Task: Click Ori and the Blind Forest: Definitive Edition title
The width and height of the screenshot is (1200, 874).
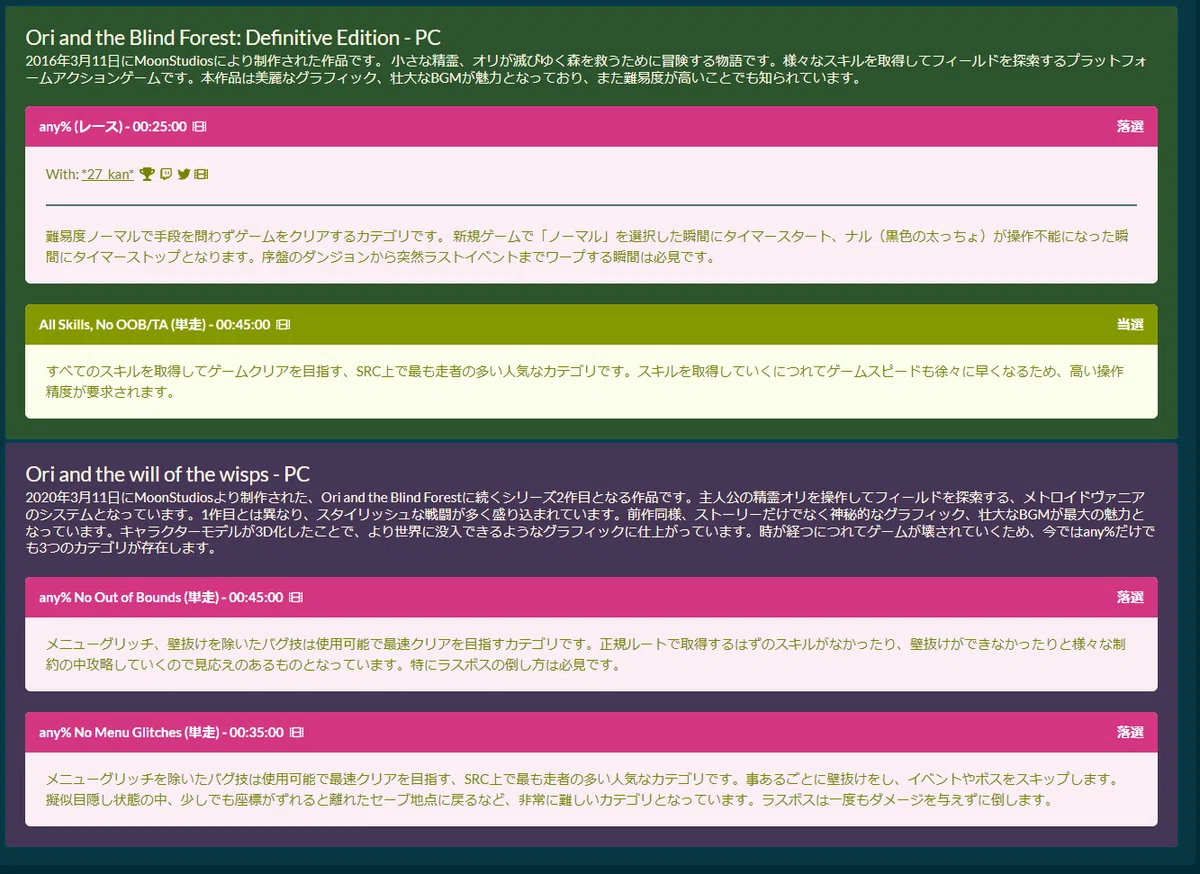Action: point(232,37)
